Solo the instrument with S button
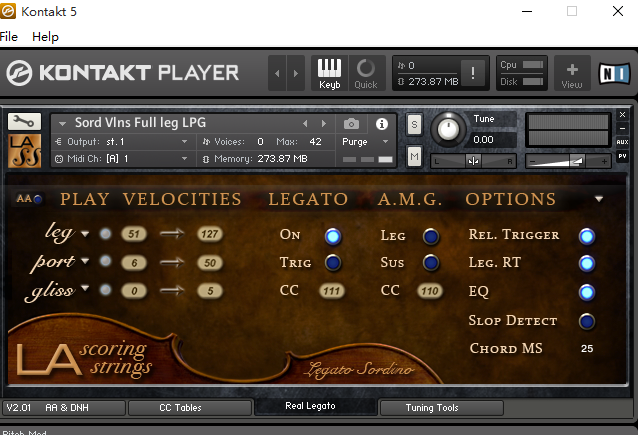This screenshot has width=638, height=435. 414,124
